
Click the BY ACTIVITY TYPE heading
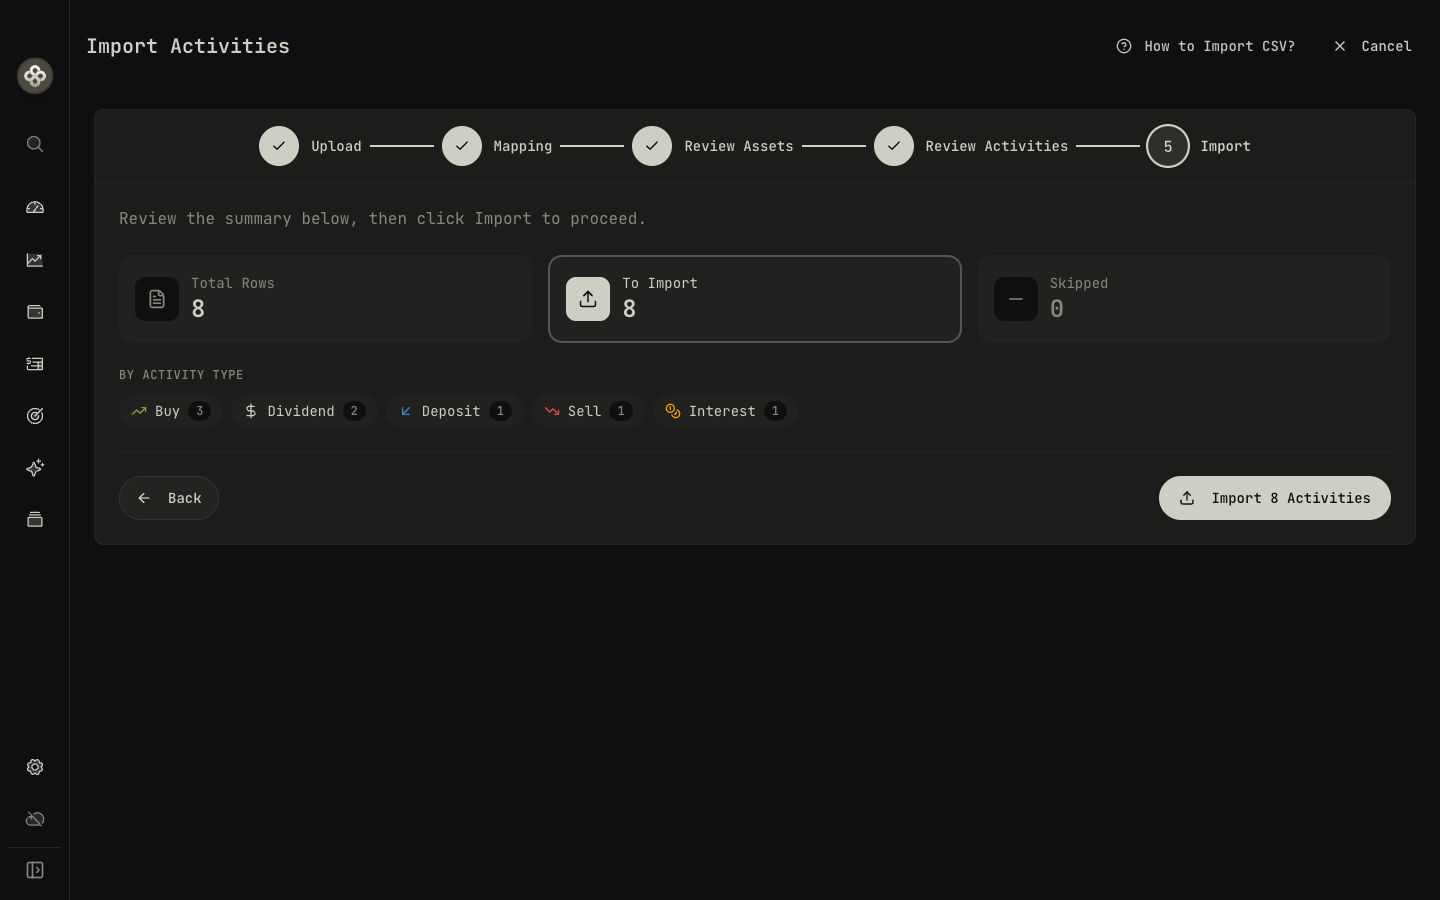pos(181,375)
